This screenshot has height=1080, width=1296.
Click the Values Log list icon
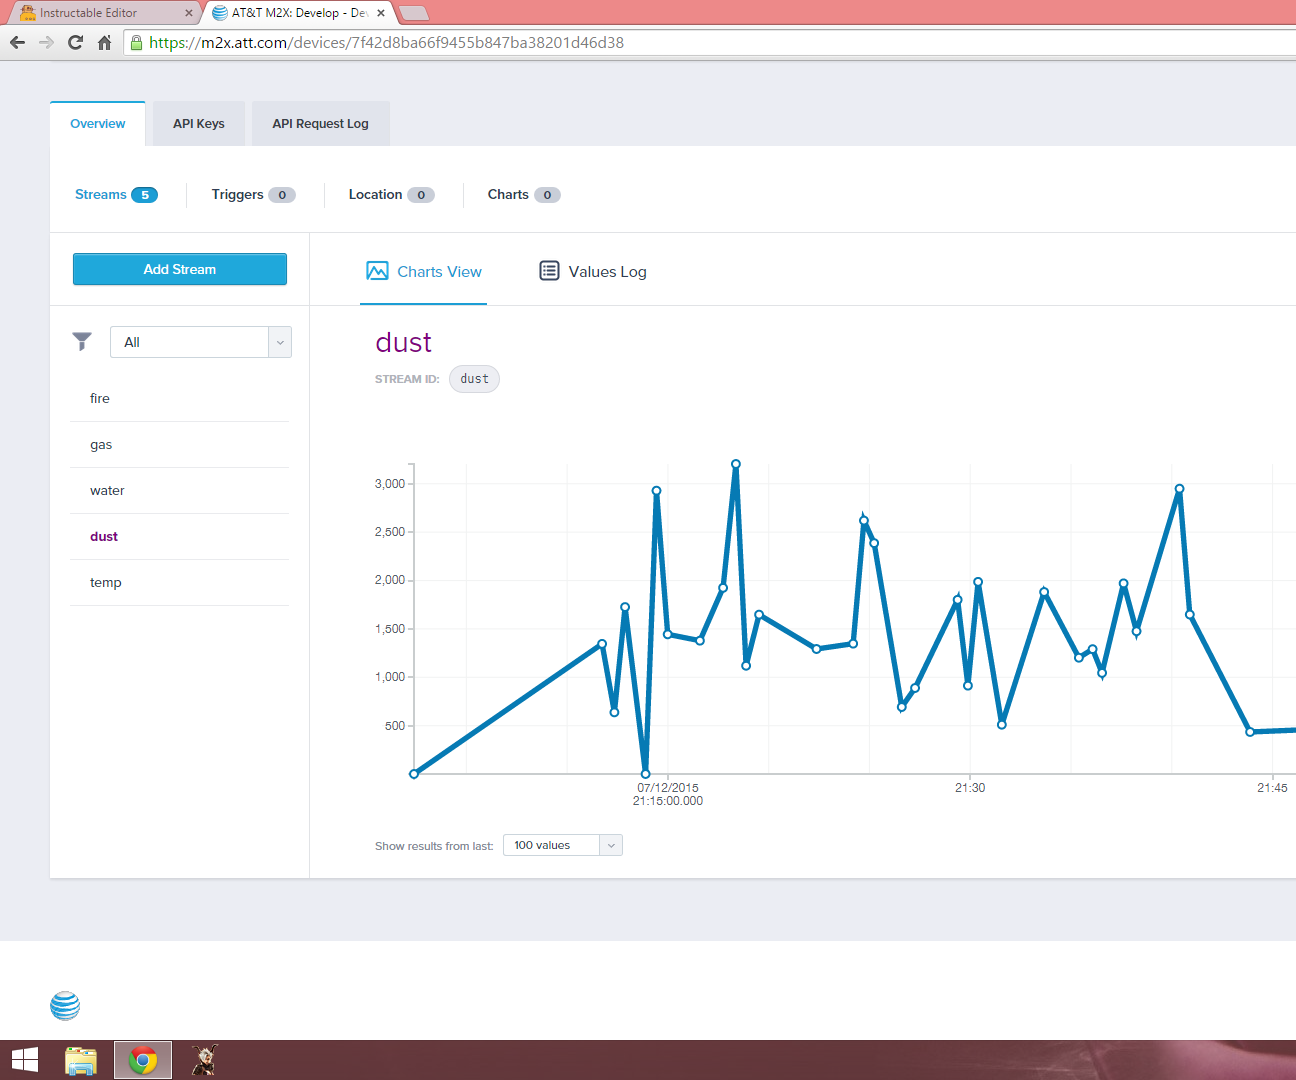pyautogui.click(x=549, y=271)
